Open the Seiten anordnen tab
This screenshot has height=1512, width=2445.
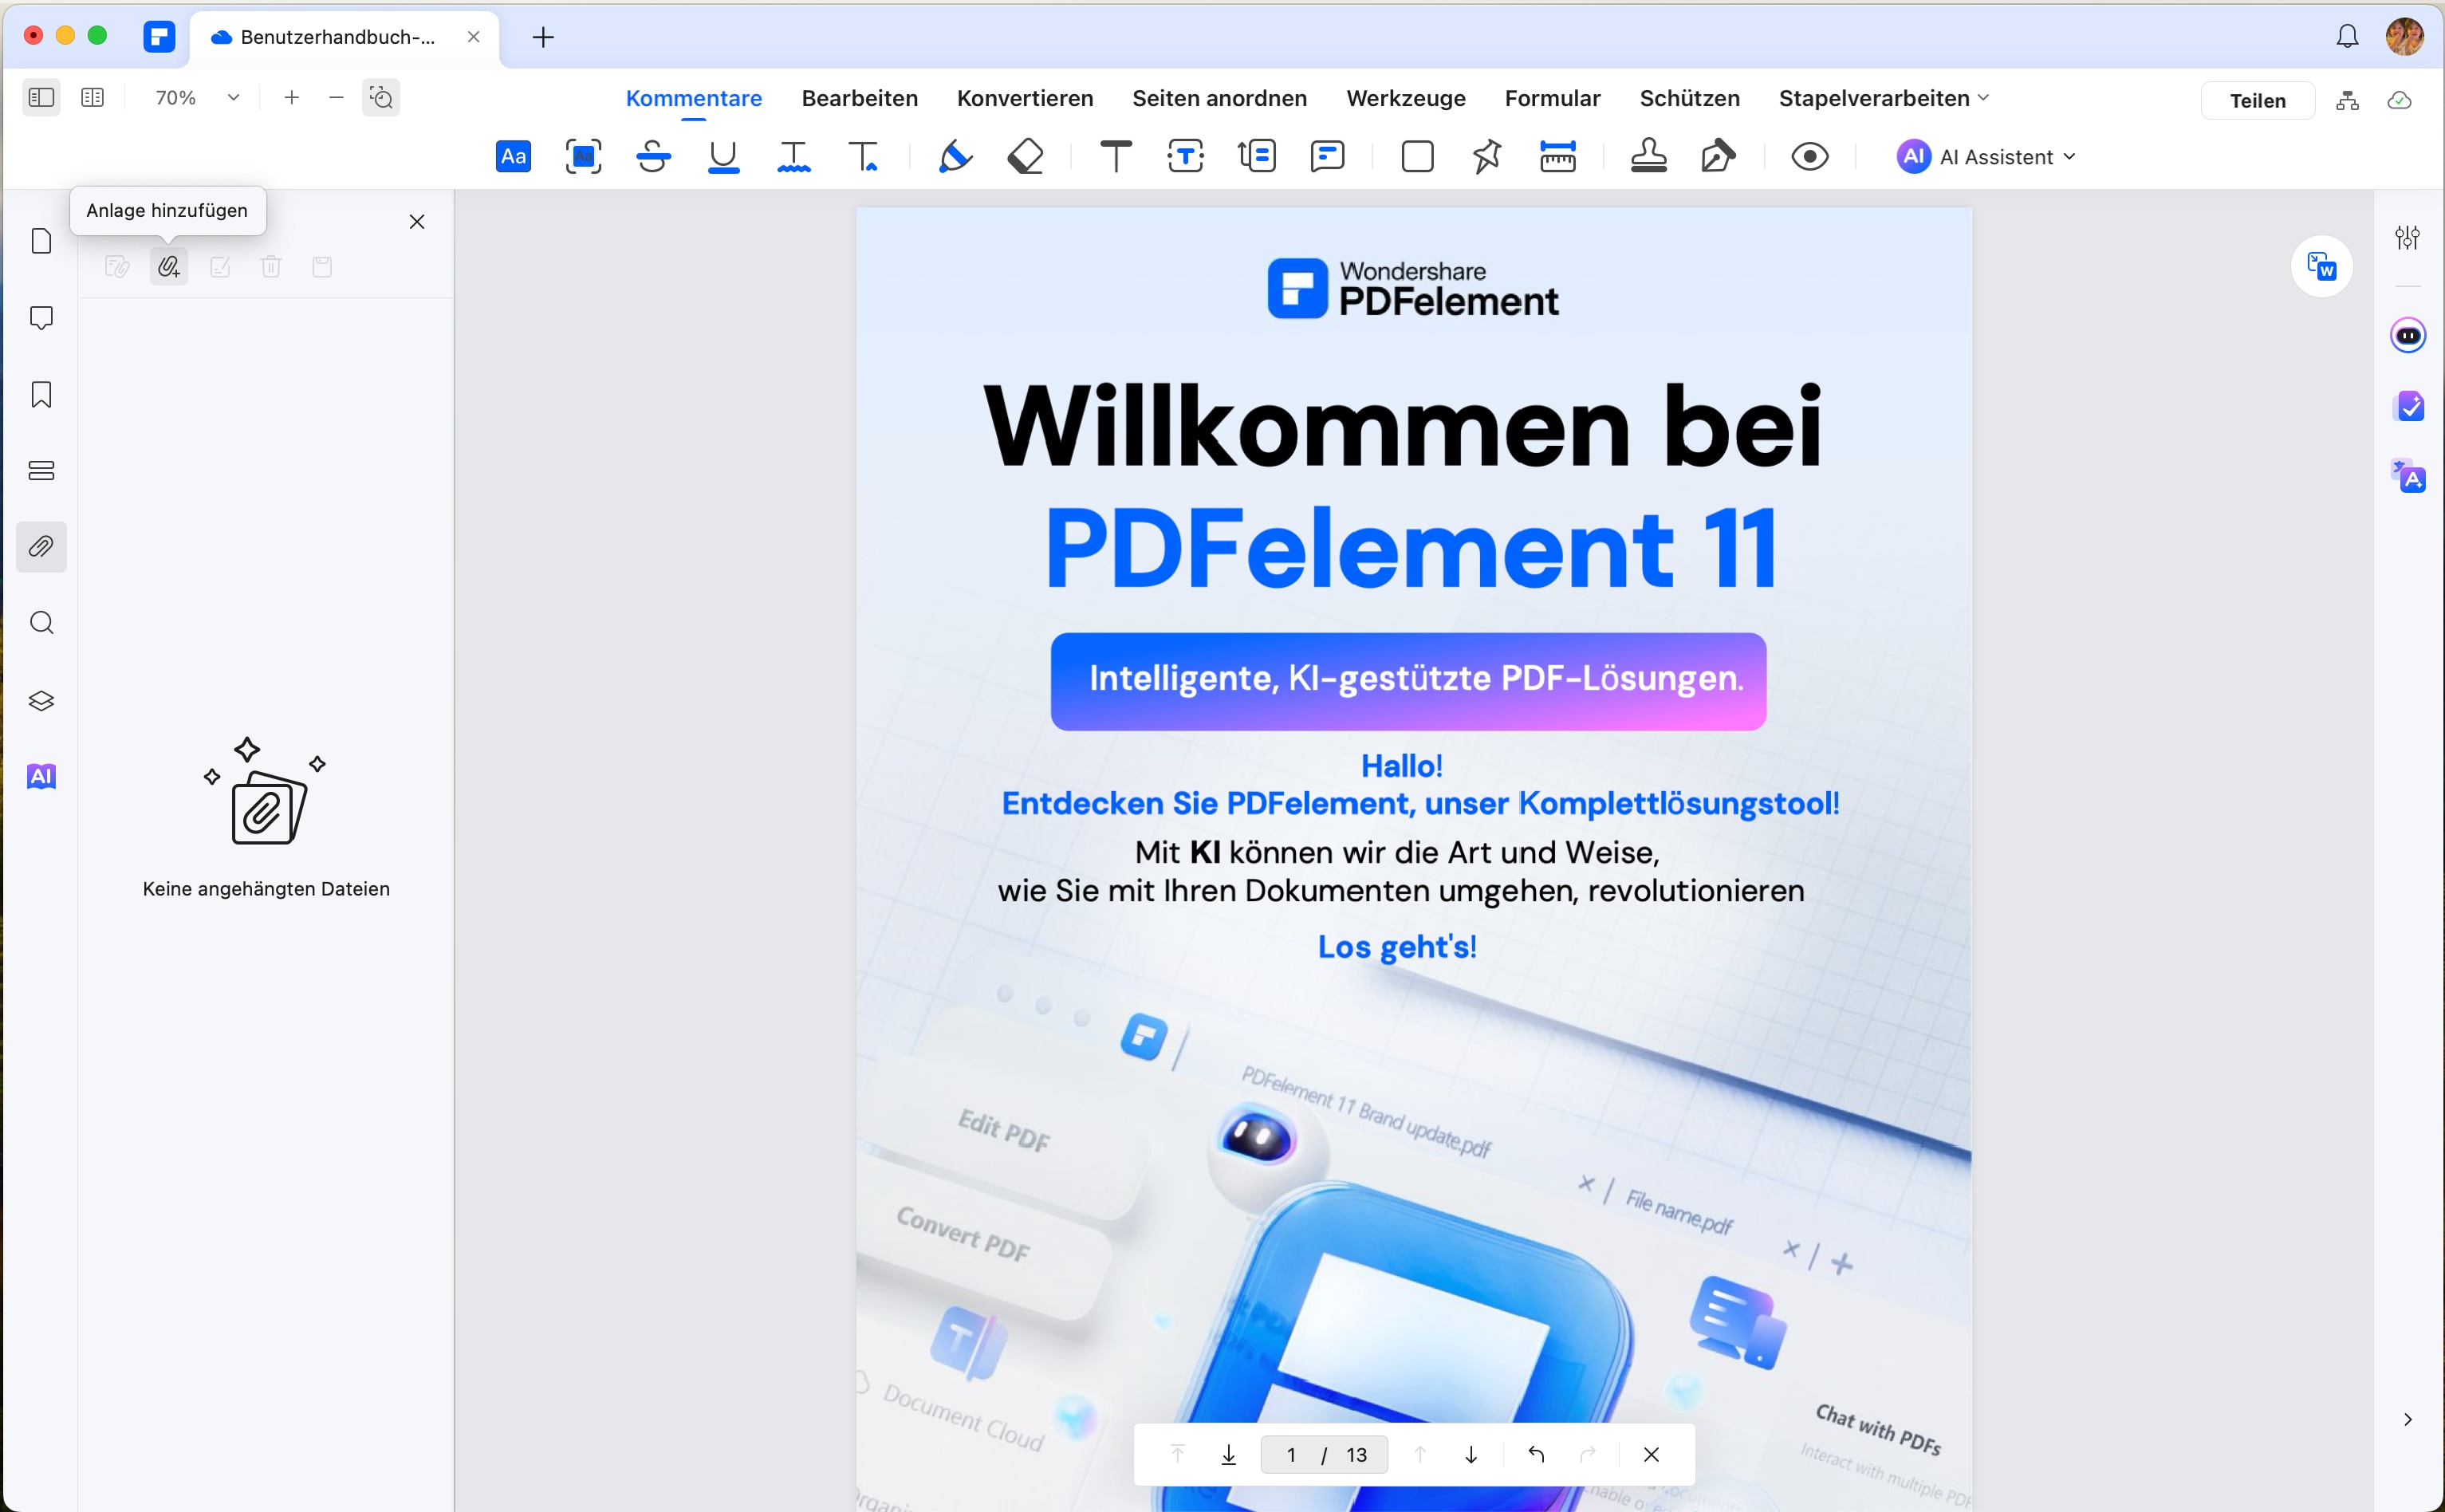click(1219, 98)
